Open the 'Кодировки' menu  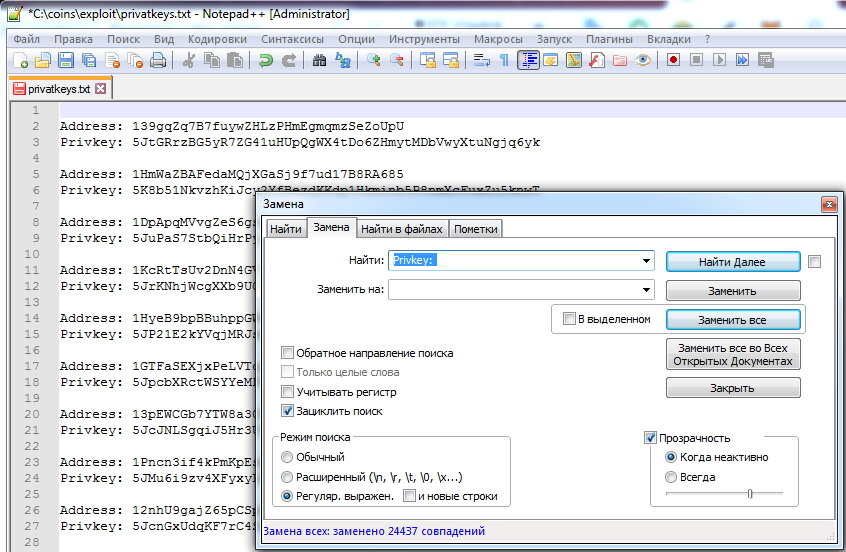(x=217, y=39)
